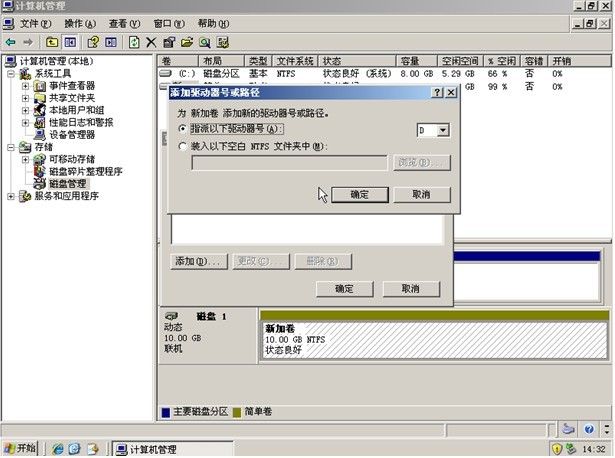615x458 pixels.
Task: Select 装入以下空白 NTFS 文件夹中 radio button
Action: point(182,146)
